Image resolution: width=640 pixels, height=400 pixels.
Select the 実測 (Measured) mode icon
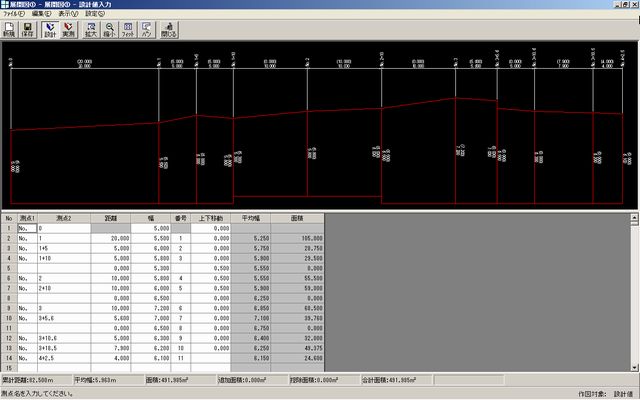tap(69, 30)
